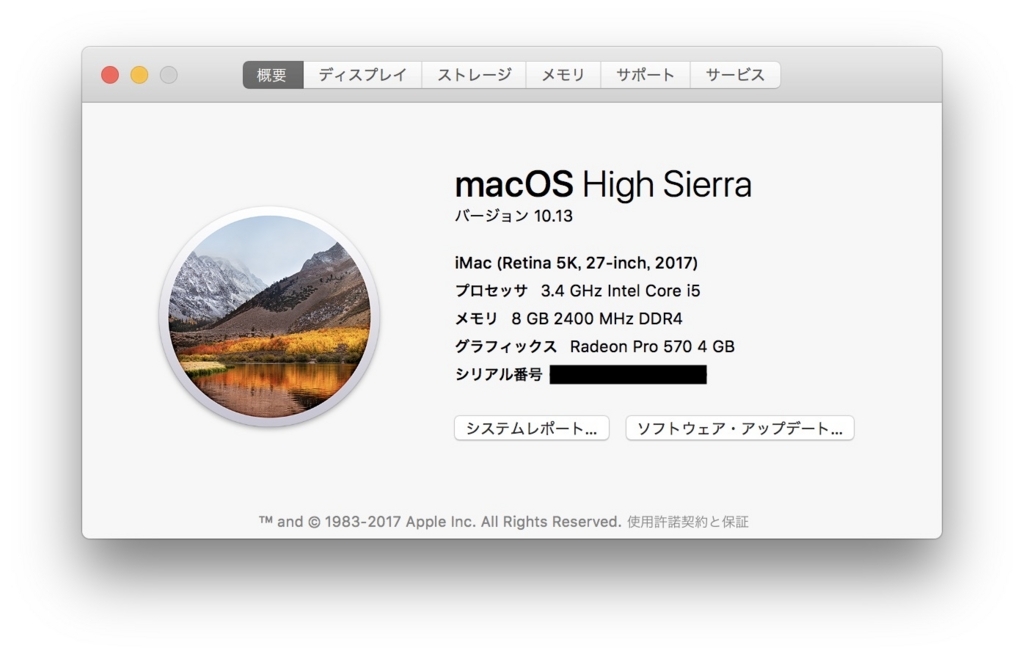Click the macOS High Sierra title text

(604, 184)
